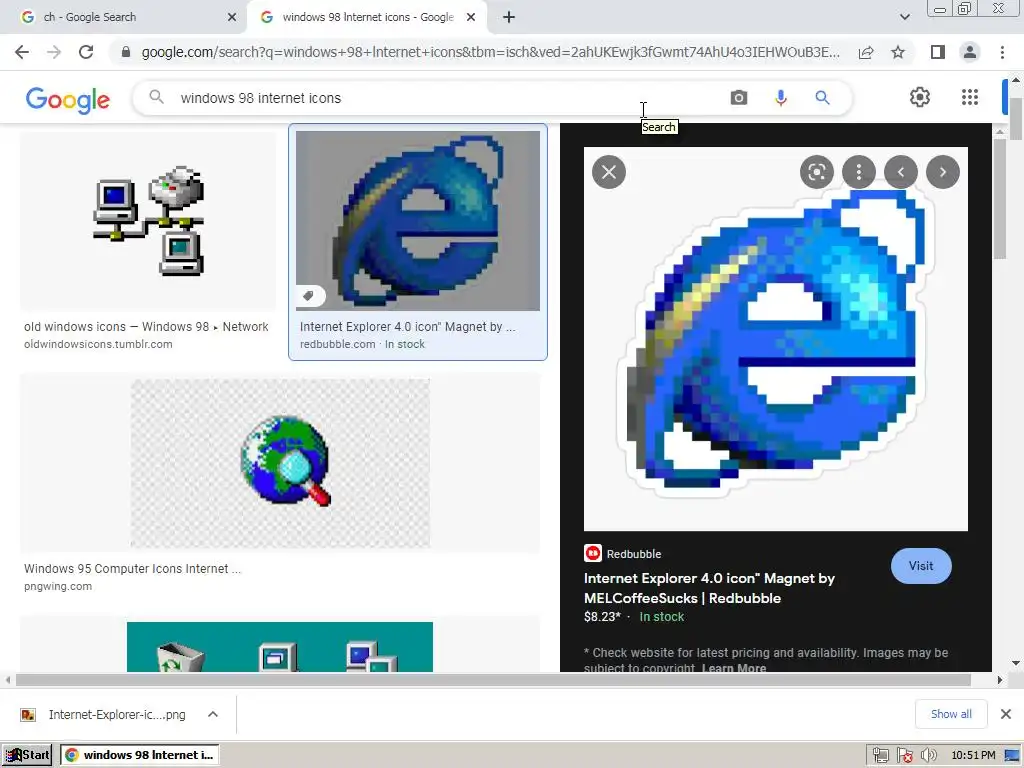Use Lens on the previewed image
This screenshot has height=768, width=1024.
tap(816, 172)
